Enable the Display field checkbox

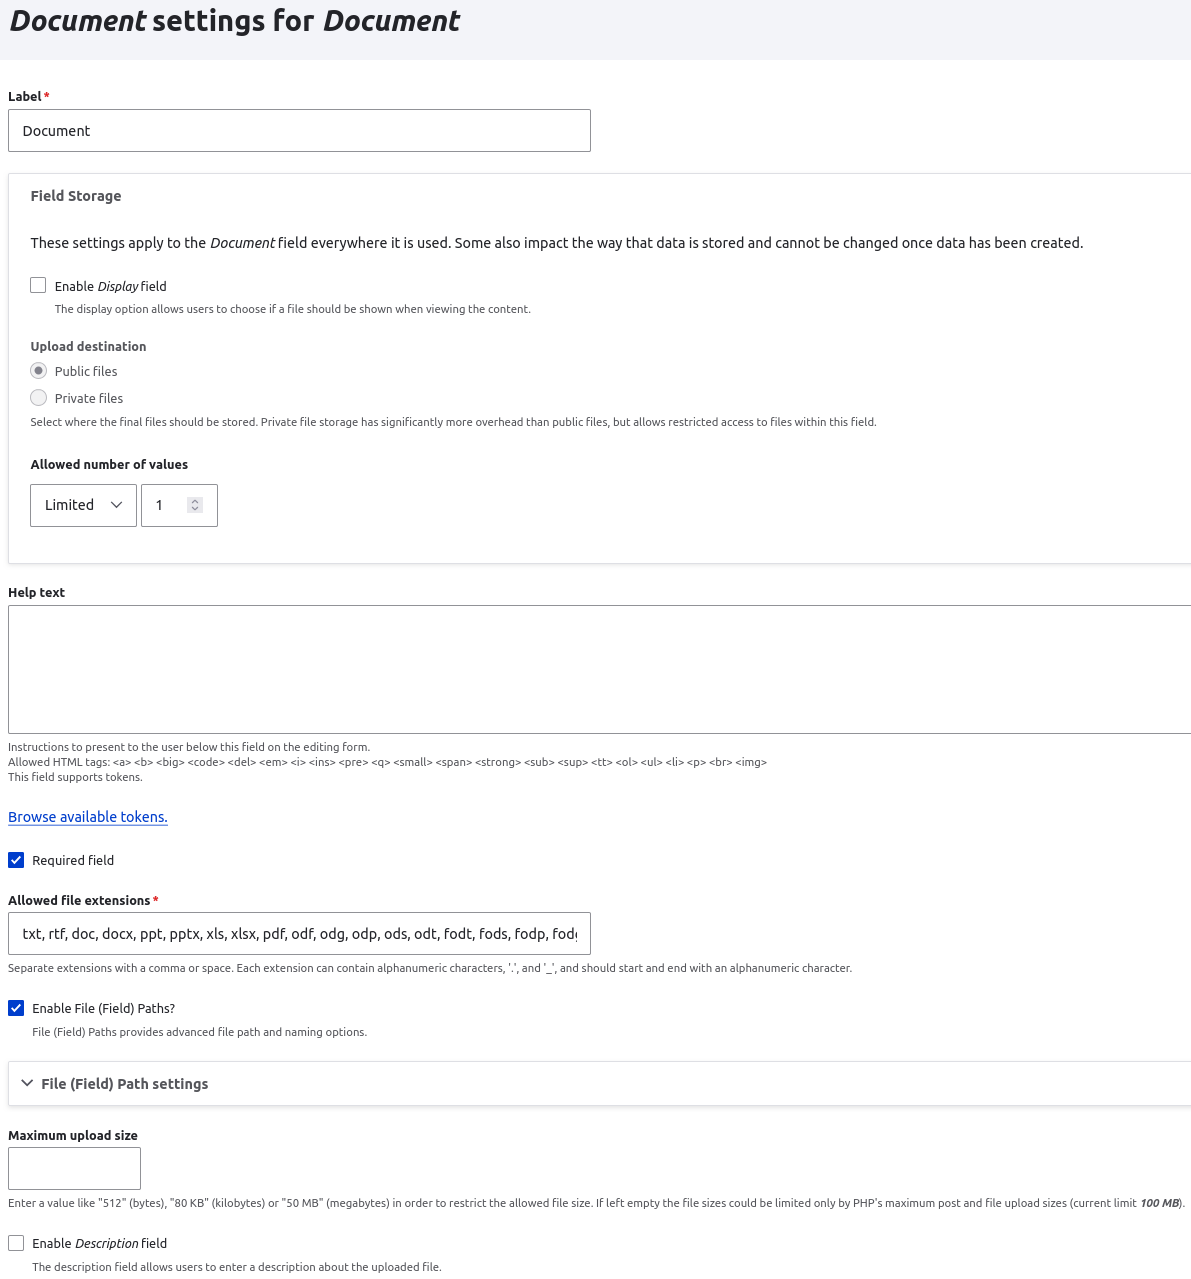(x=38, y=286)
